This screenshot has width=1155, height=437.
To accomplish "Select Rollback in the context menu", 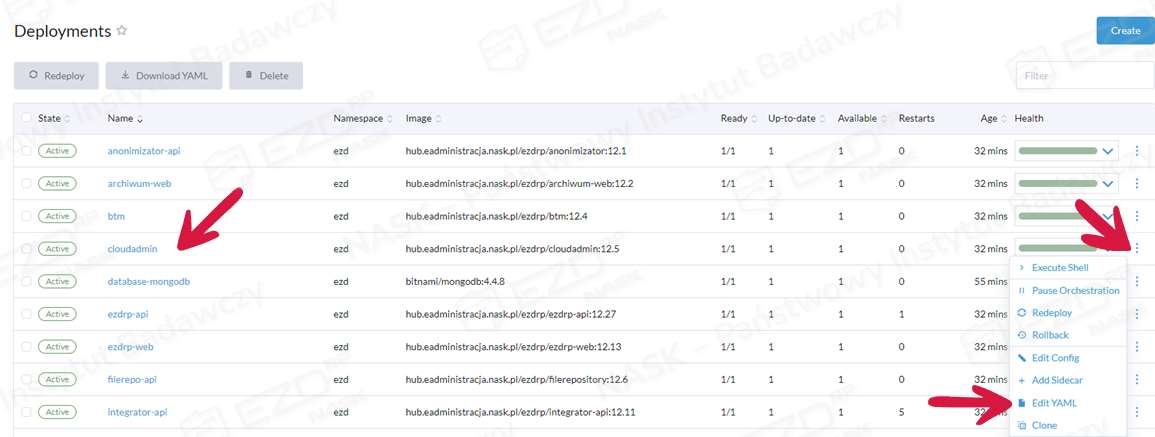I will [1050, 335].
